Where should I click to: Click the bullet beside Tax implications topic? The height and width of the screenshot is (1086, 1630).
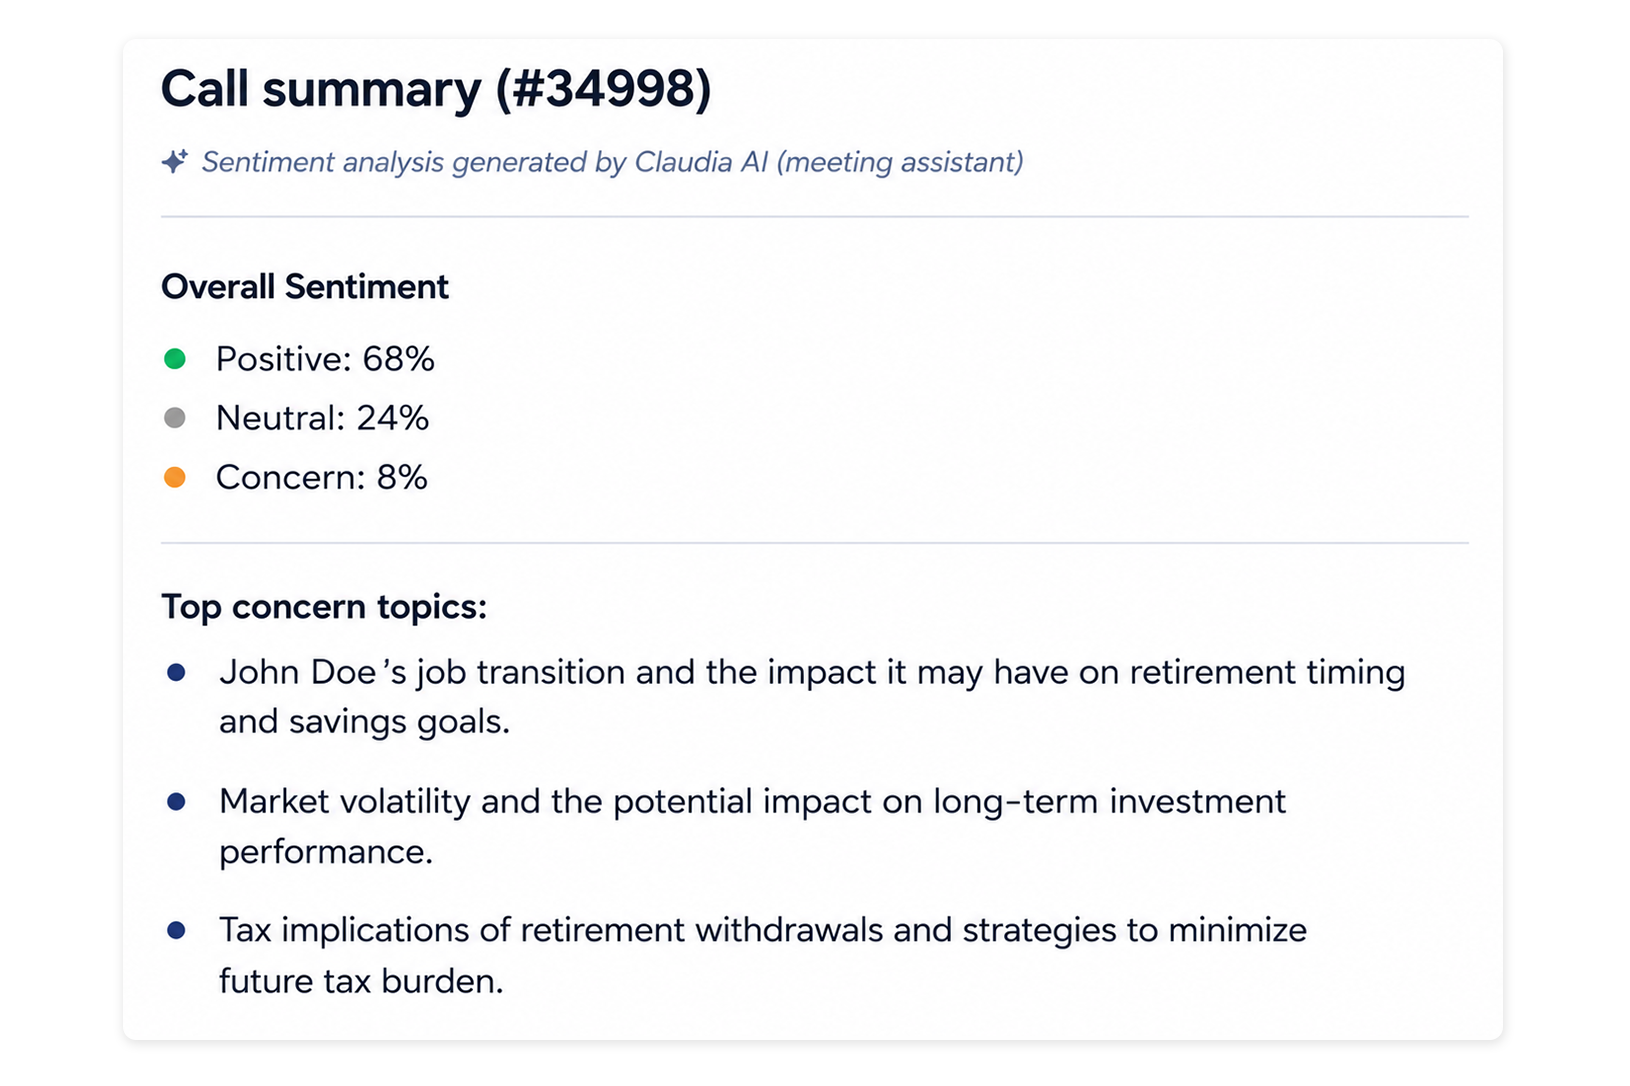(x=176, y=931)
